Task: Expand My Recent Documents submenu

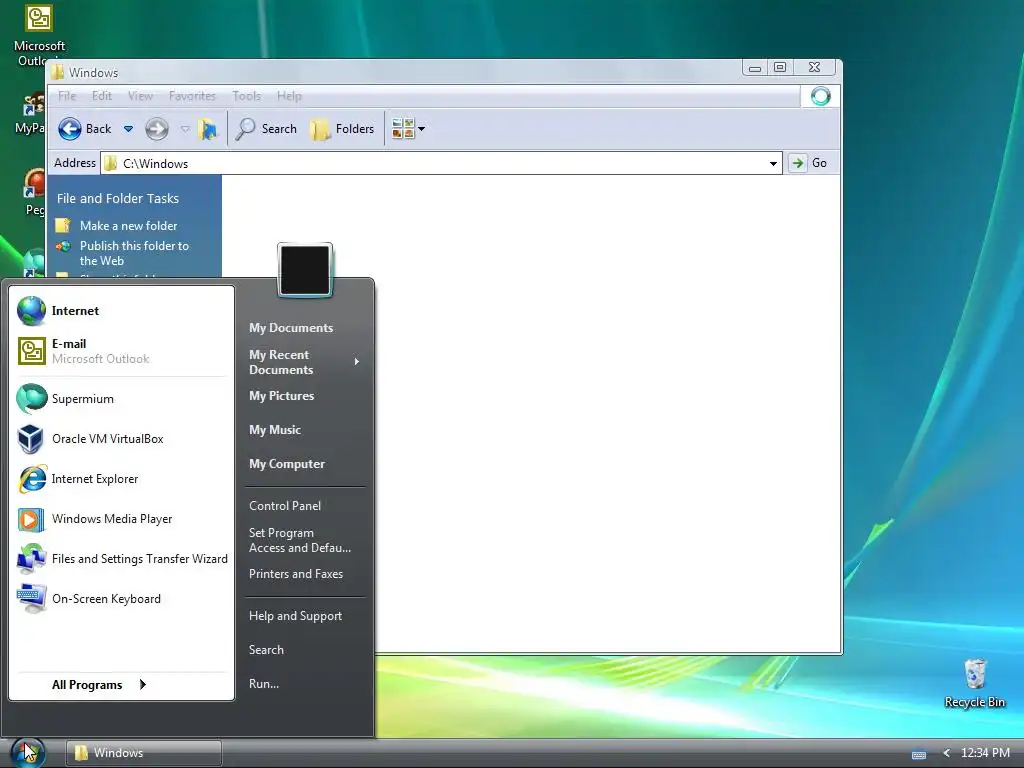Action: (x=357, y=362)
